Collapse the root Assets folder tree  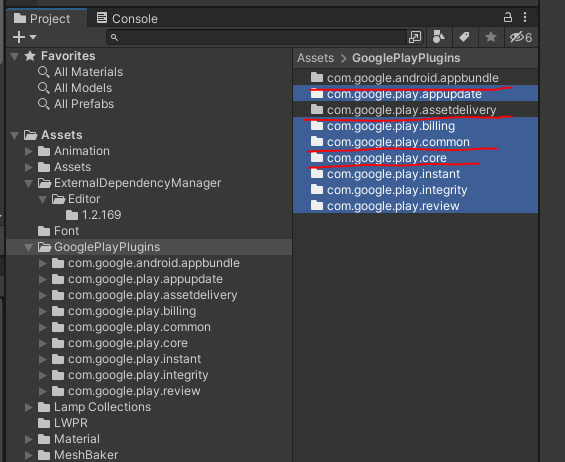(14, 136)
